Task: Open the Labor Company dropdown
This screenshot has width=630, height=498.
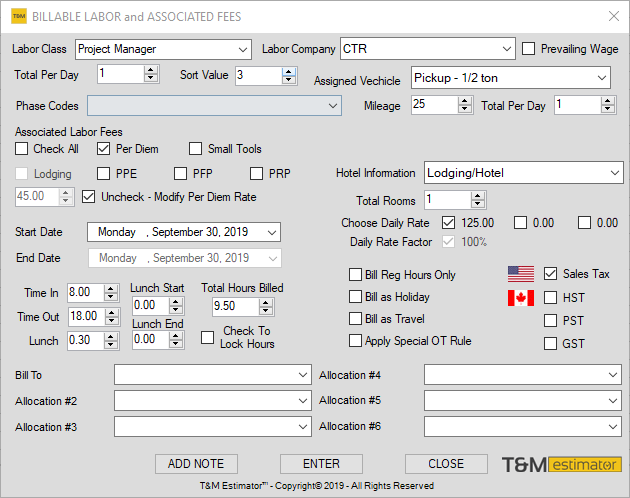Action: pos(507,49)
